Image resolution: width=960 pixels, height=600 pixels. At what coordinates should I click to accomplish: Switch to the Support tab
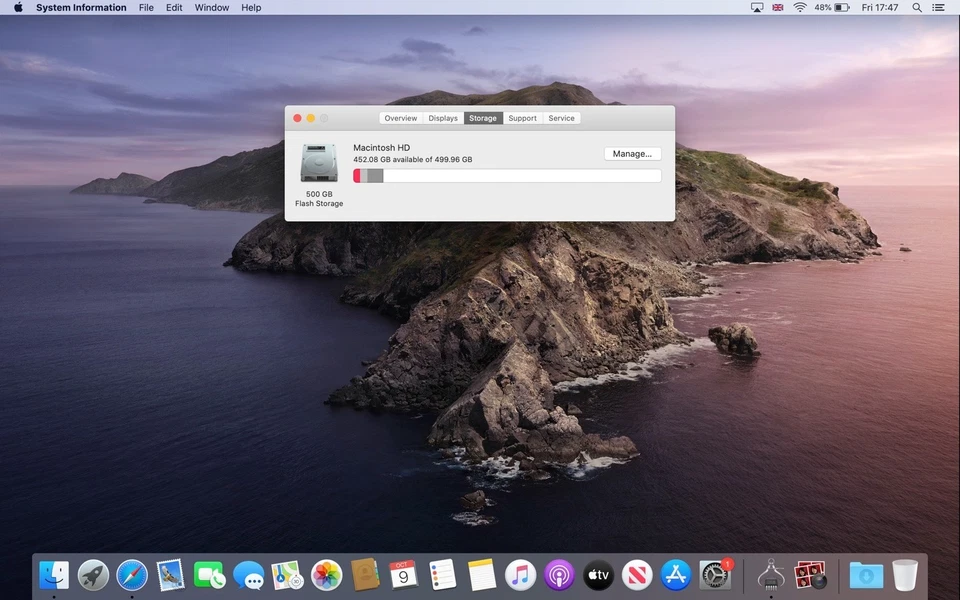(522, 118)
